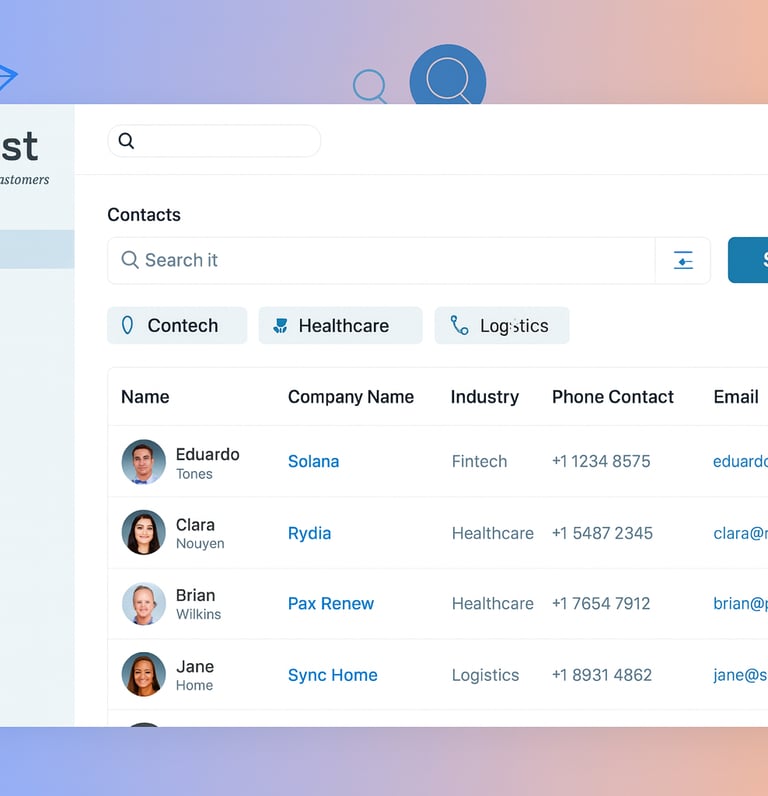Select the name 'Clara'

pyautogui.click(x=195, y=525)
